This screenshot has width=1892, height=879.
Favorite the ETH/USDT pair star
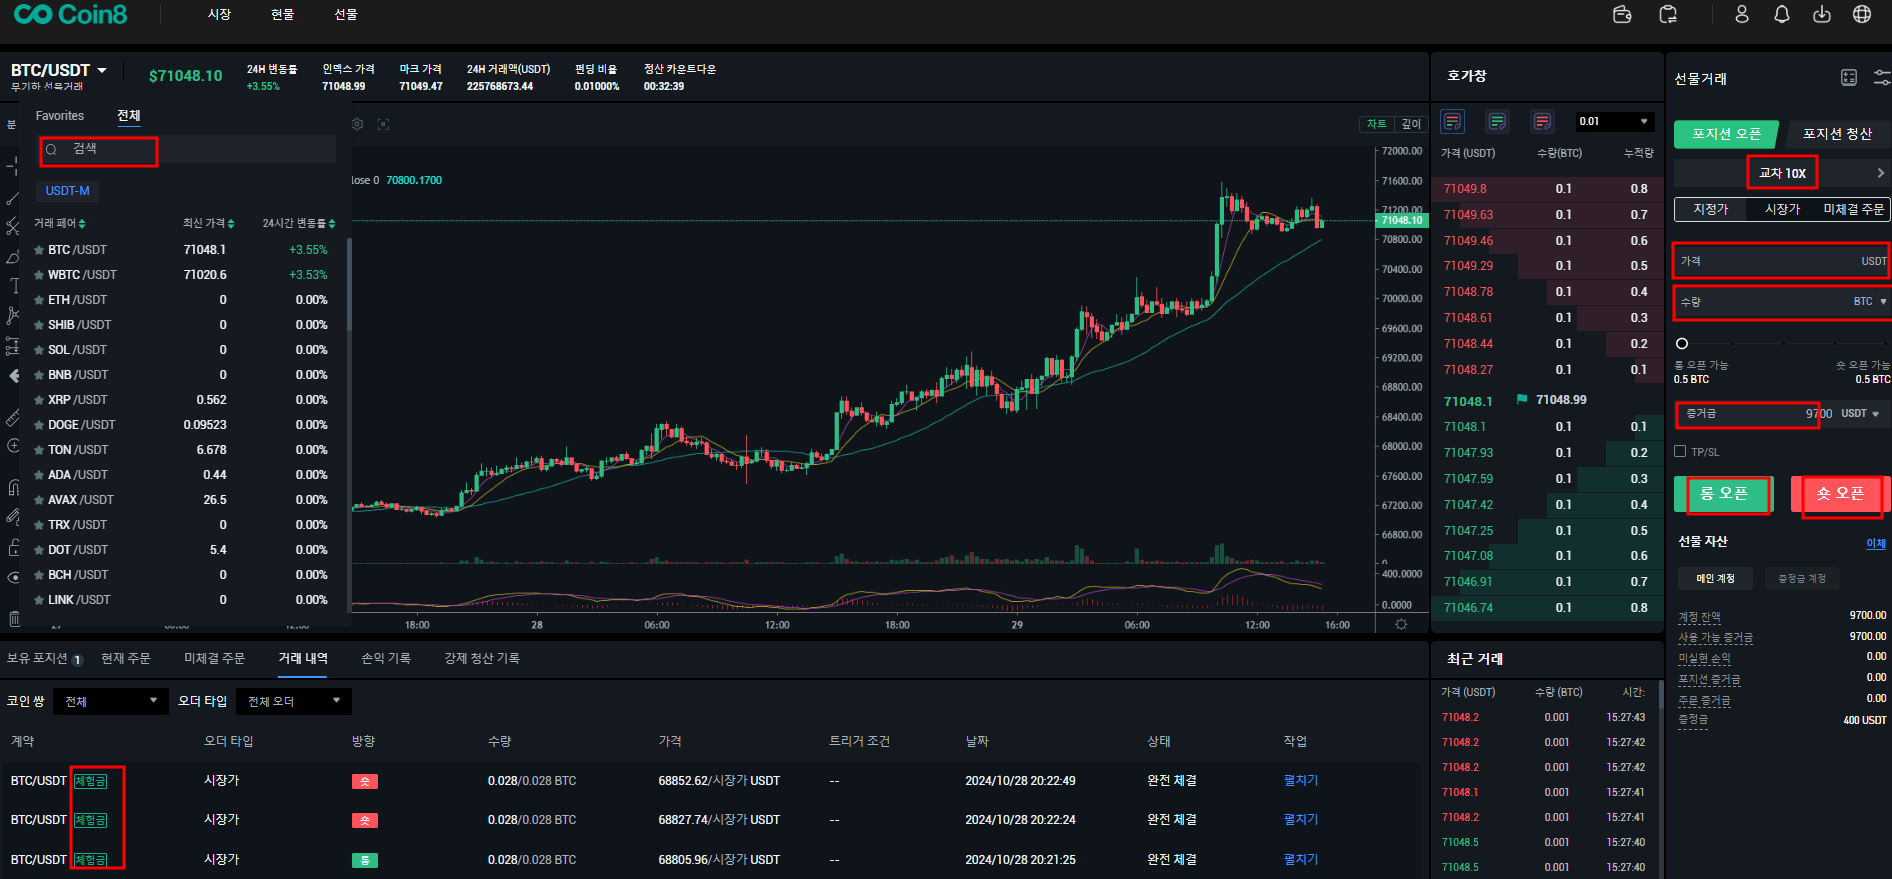pos(39,300)
